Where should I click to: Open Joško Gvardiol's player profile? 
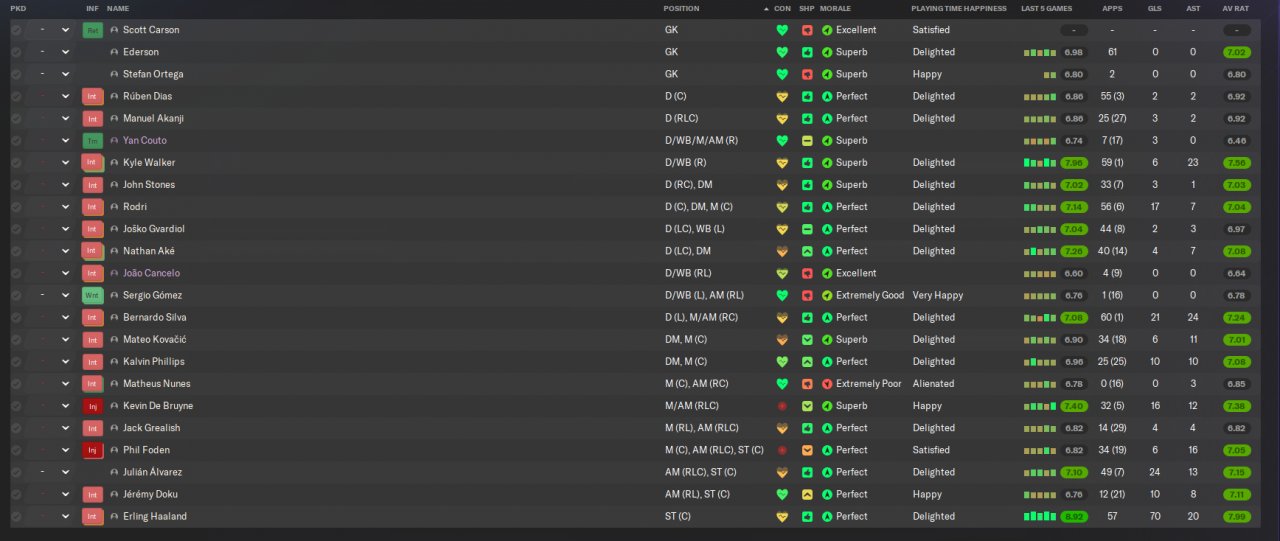154,229
